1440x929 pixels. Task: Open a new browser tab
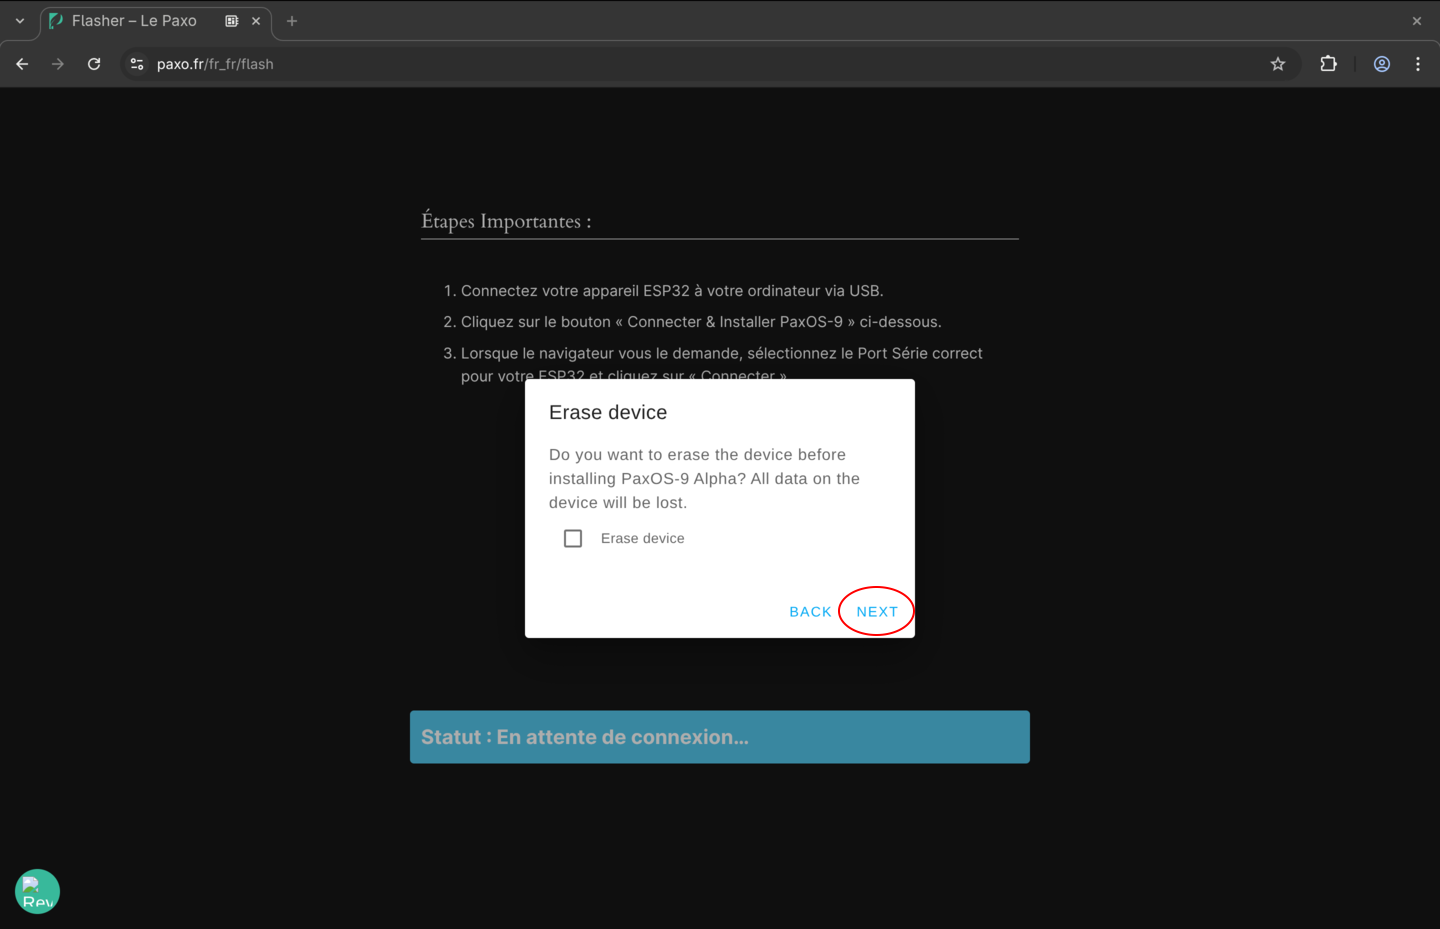click(x=291, y=20)
